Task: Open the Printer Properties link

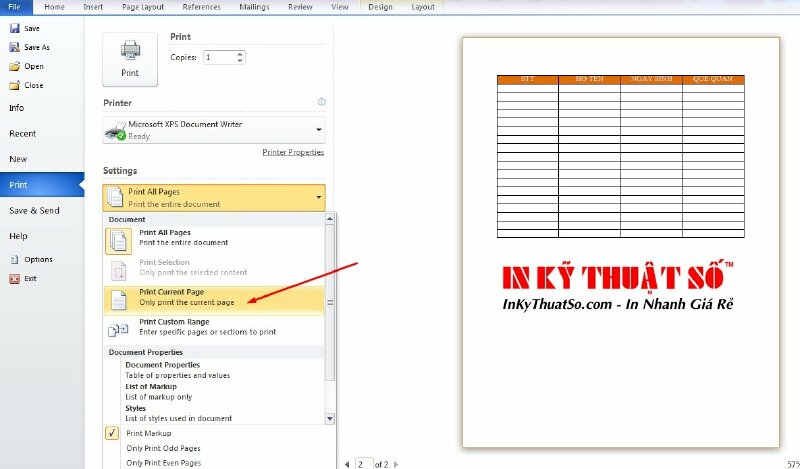Action: tap(292, 152)
